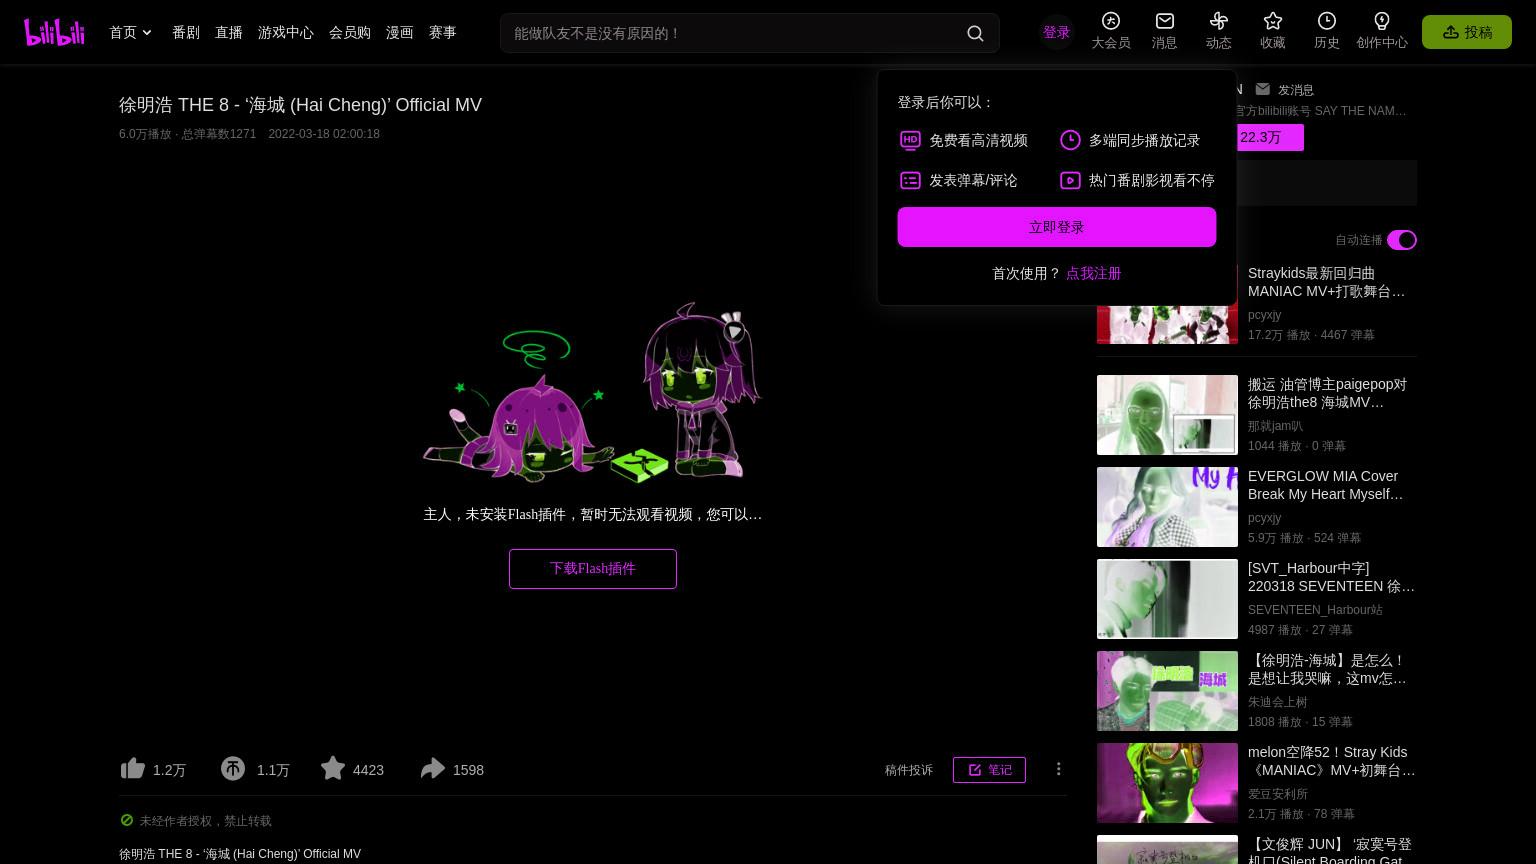This screenshot has width=1536, height=864.
Task: Like the video with thumbs-up icon
Action: click(x=133, y=768)
